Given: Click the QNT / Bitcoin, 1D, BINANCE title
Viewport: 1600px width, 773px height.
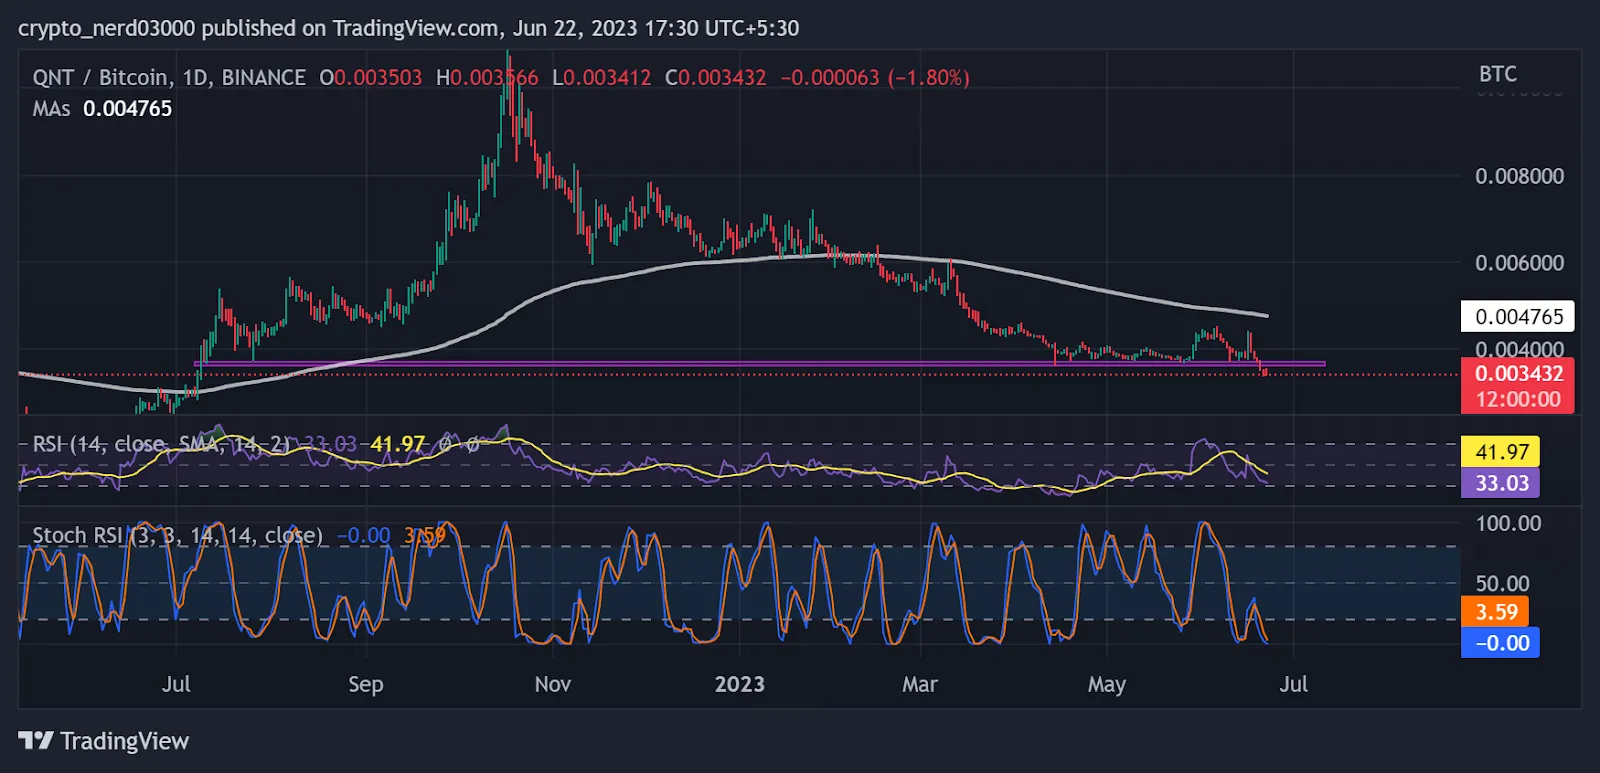Looking at the screenshot, I should click(169, 77).
